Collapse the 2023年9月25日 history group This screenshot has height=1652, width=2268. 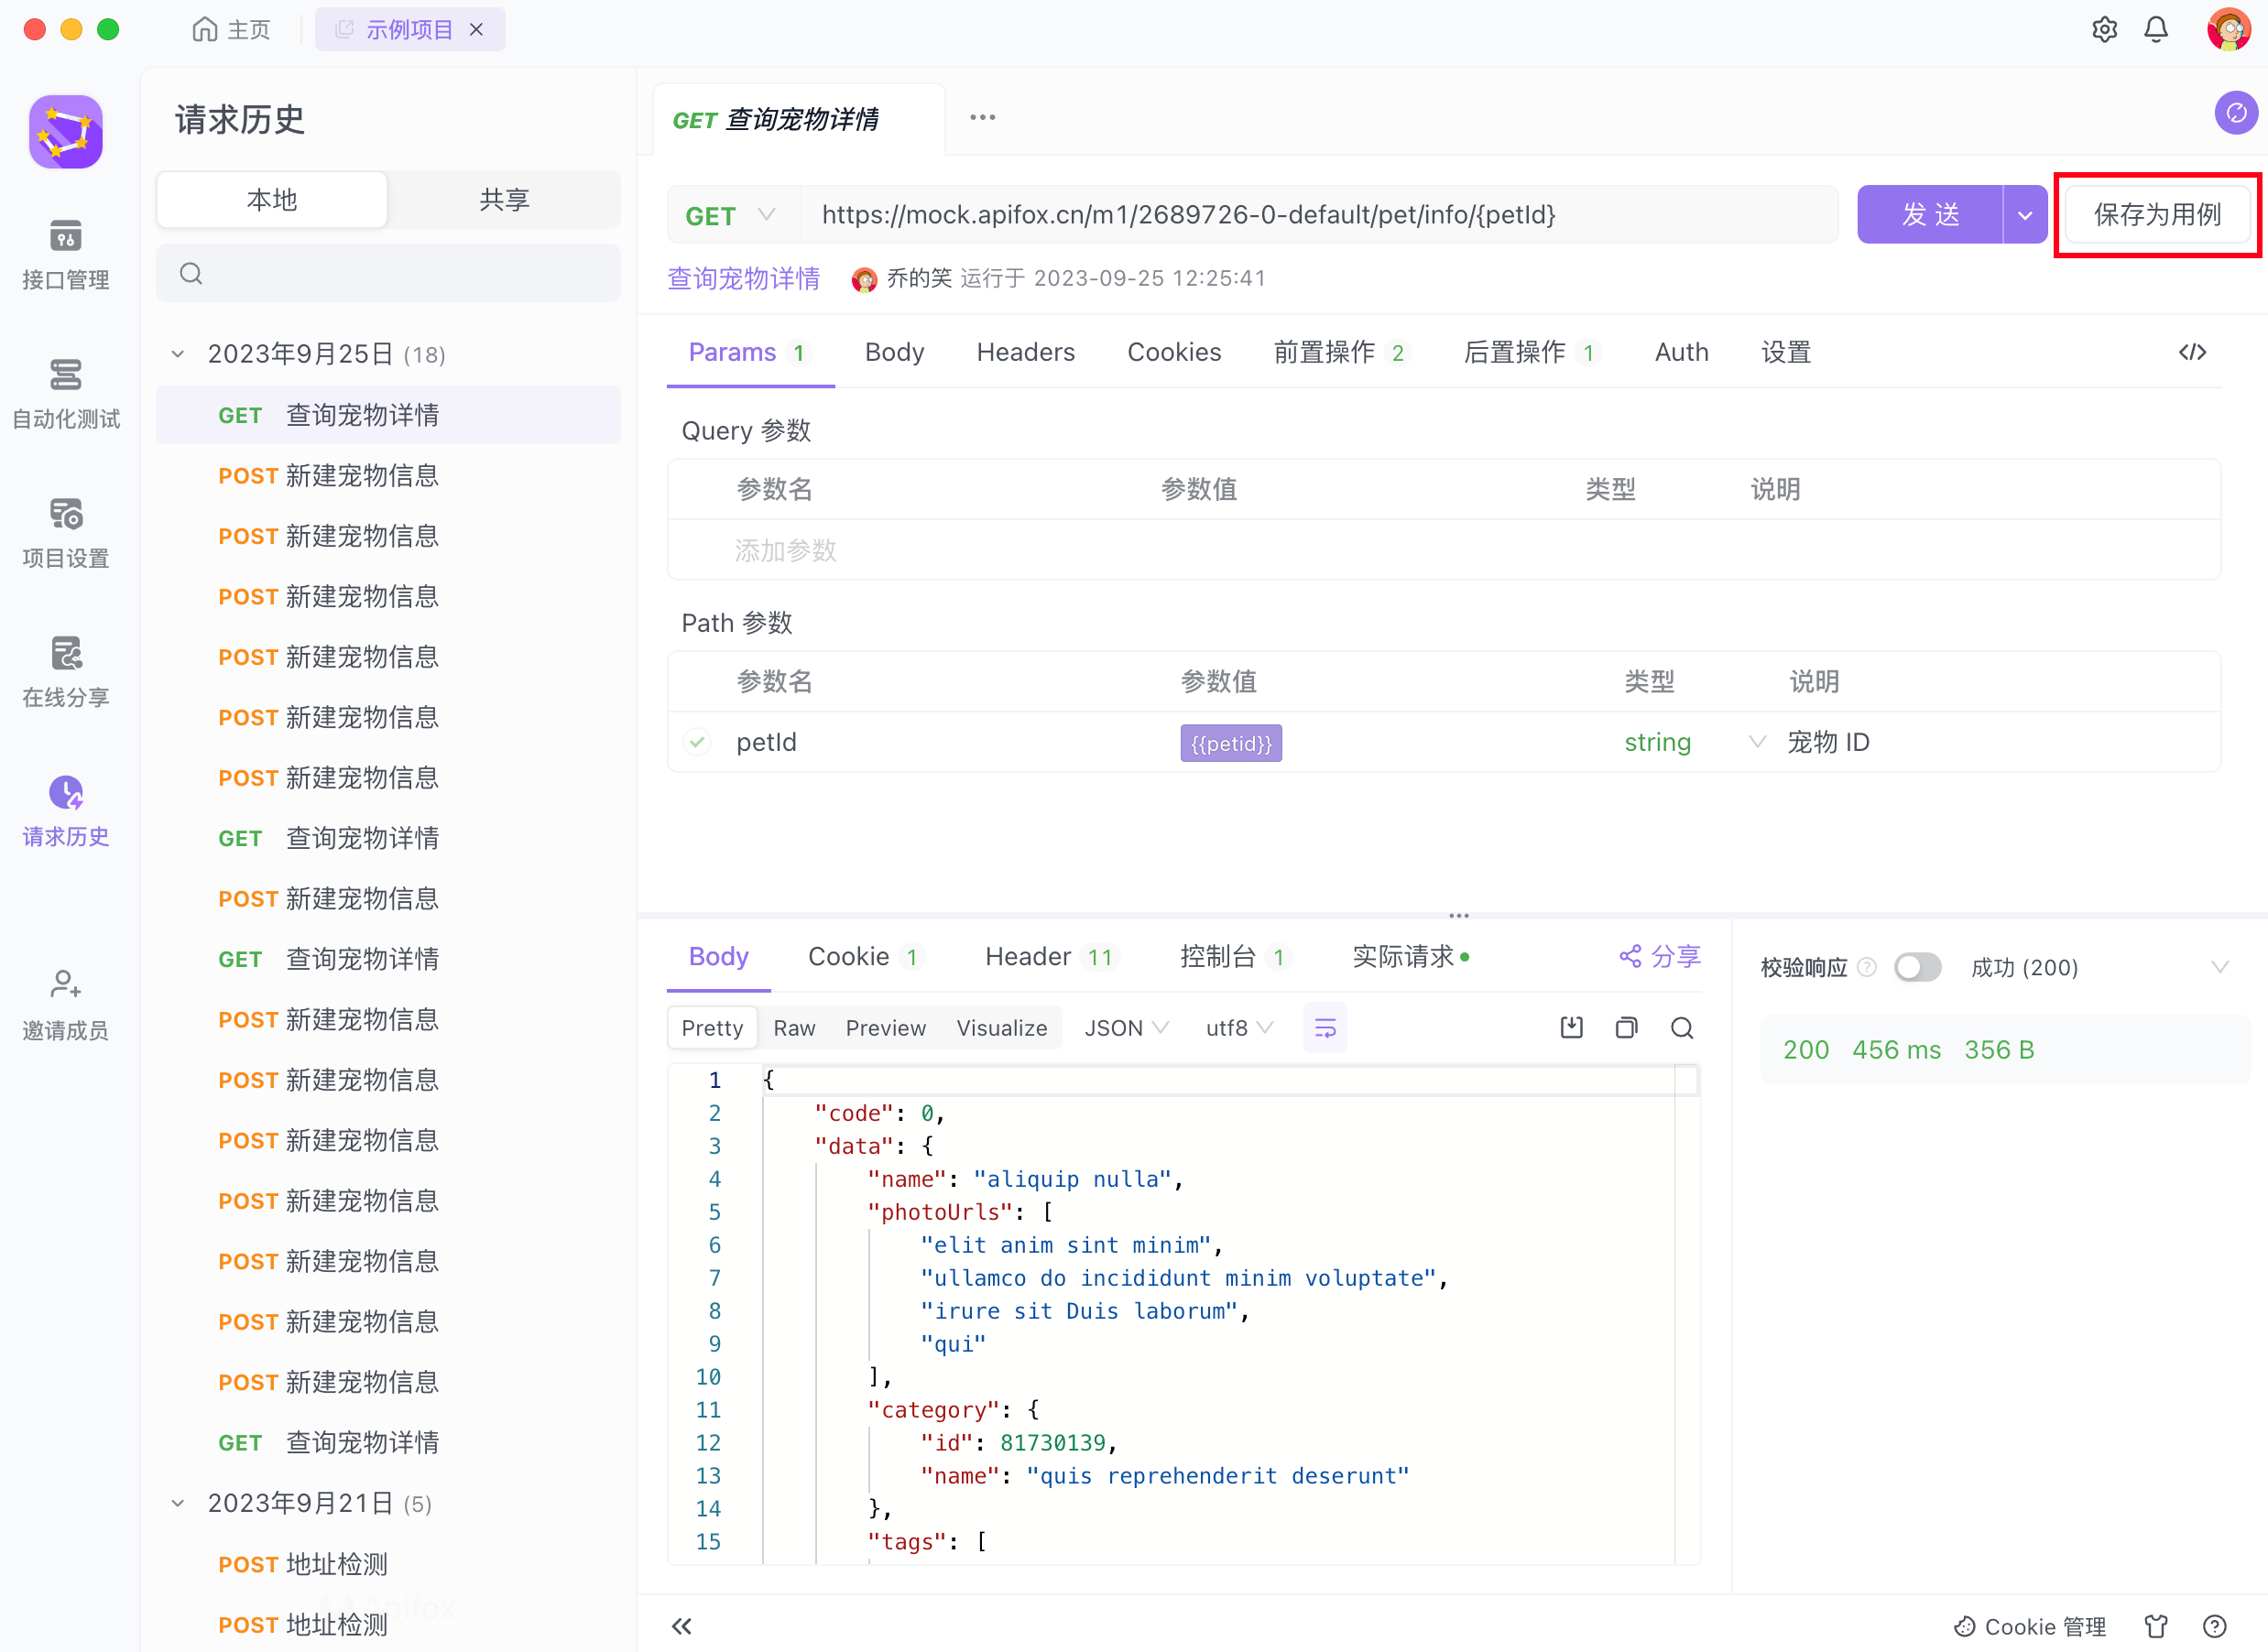[178, 354]
